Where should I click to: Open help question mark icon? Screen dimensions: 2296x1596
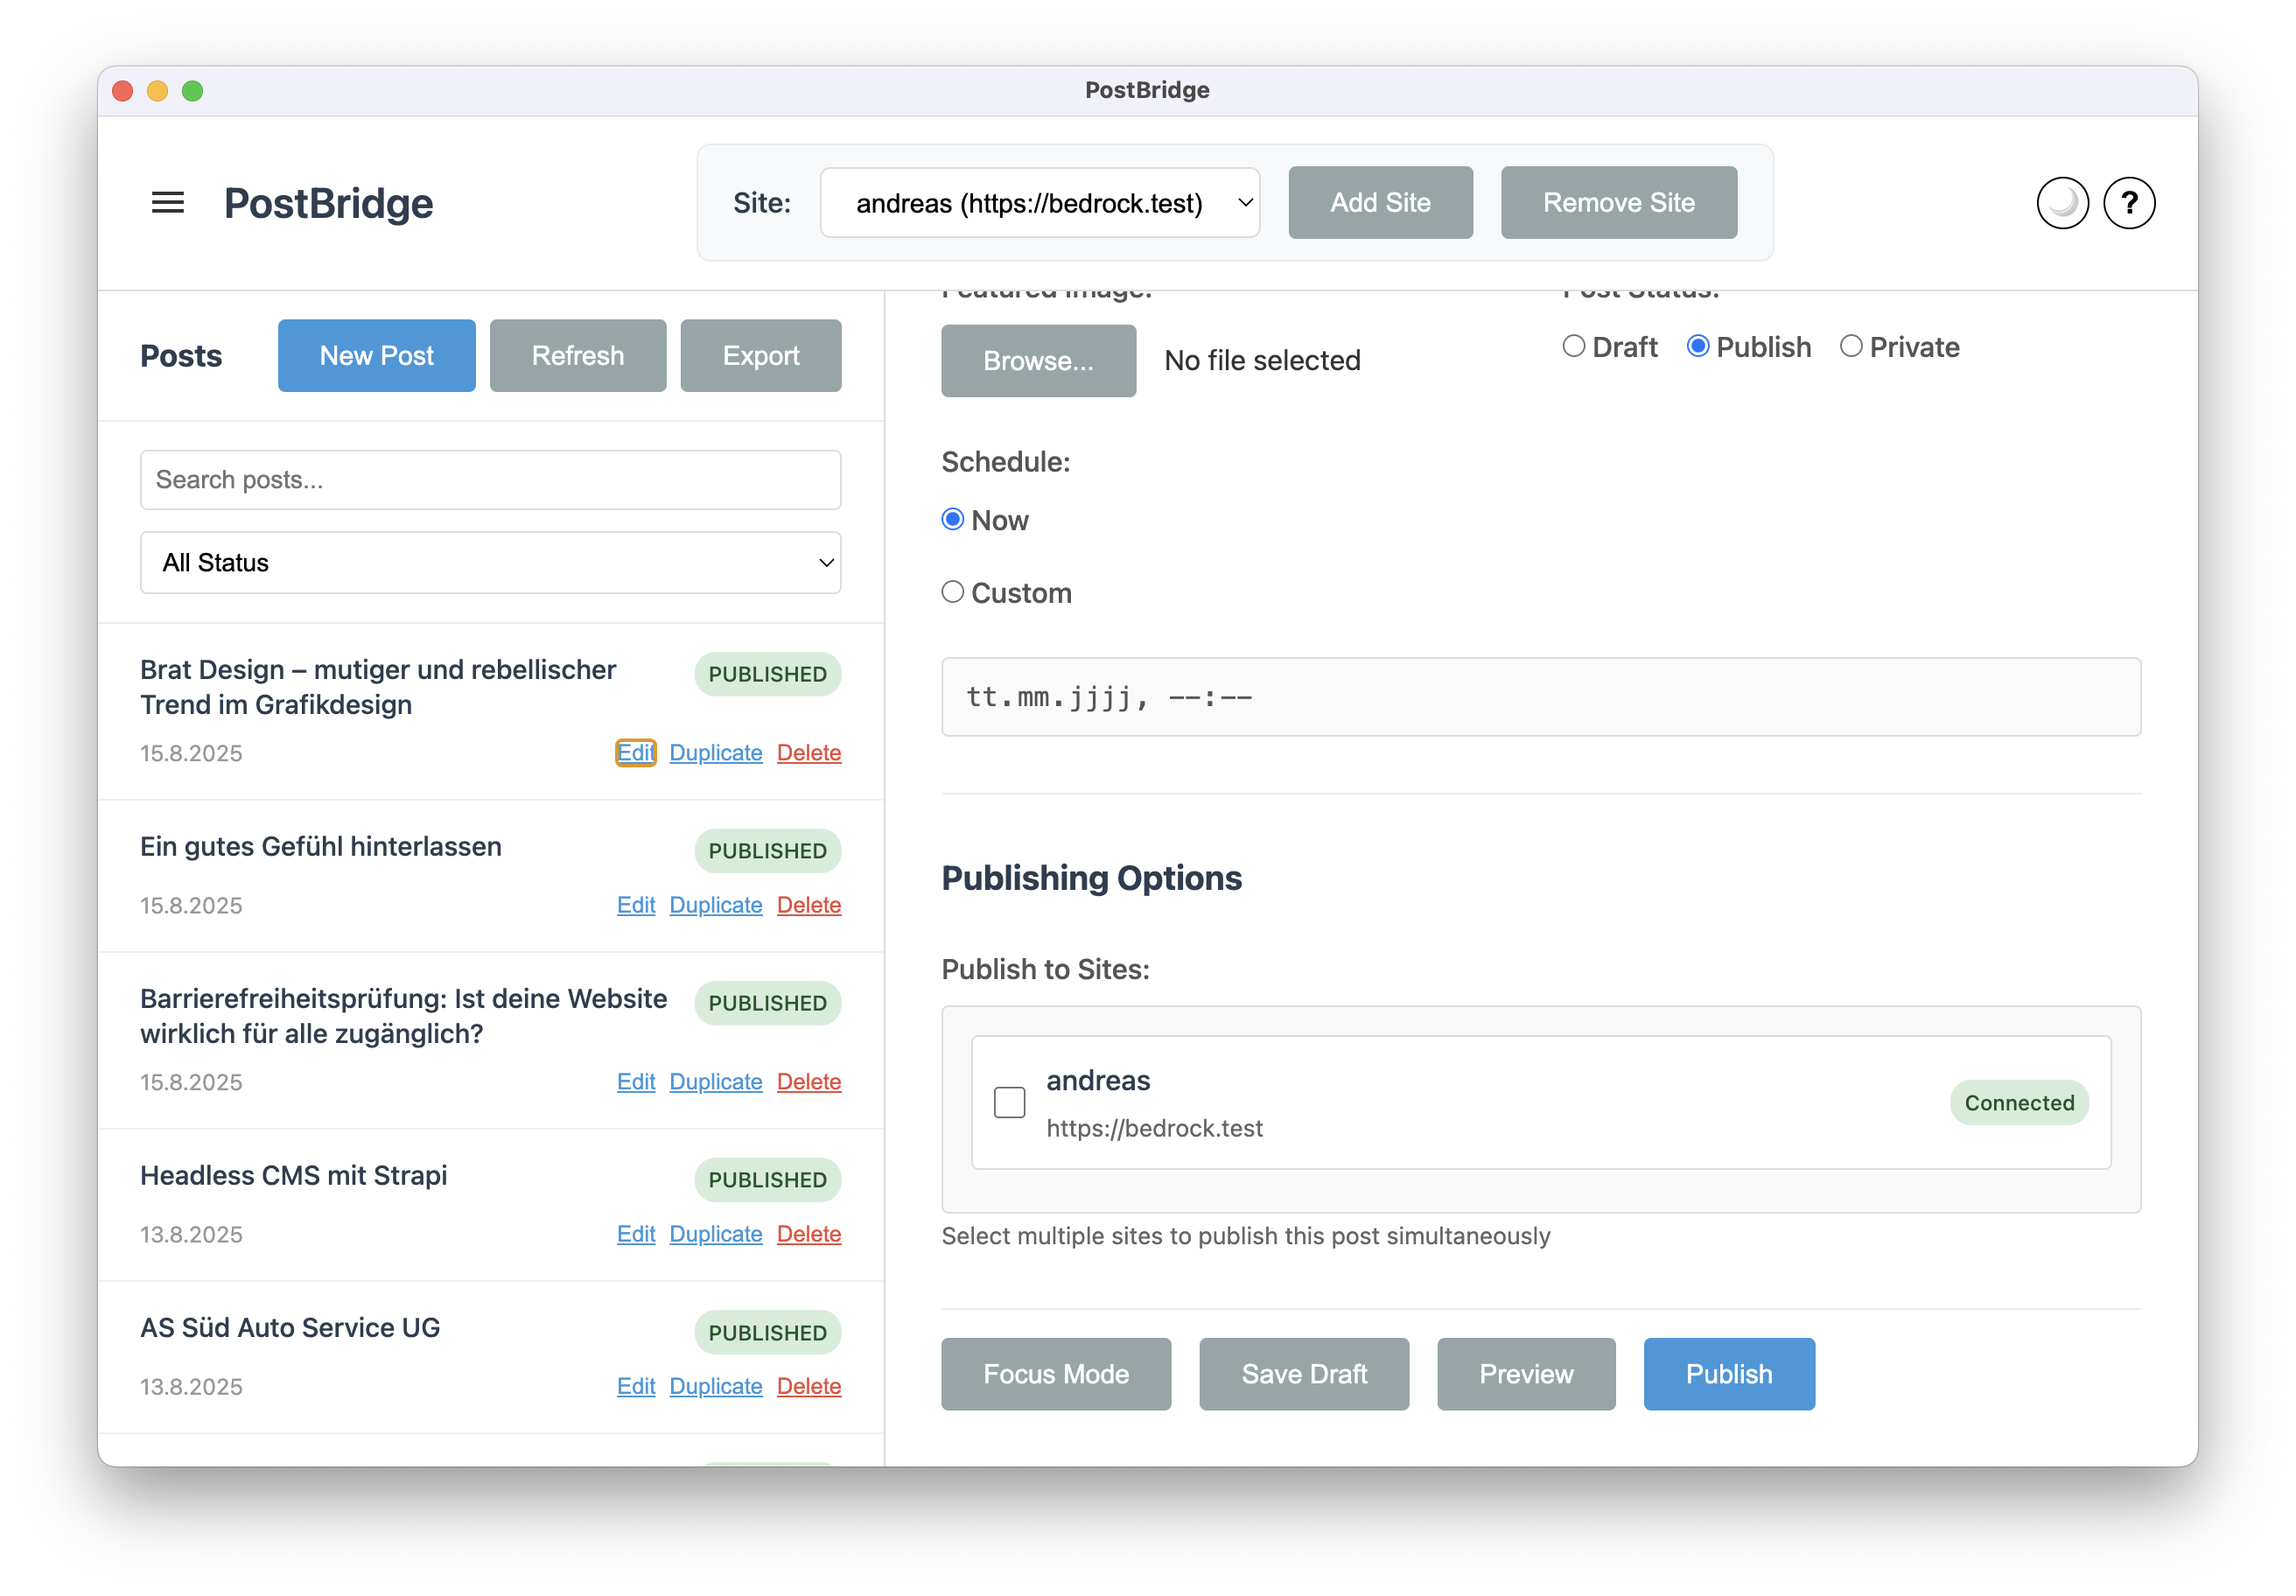click(2129, 203)
